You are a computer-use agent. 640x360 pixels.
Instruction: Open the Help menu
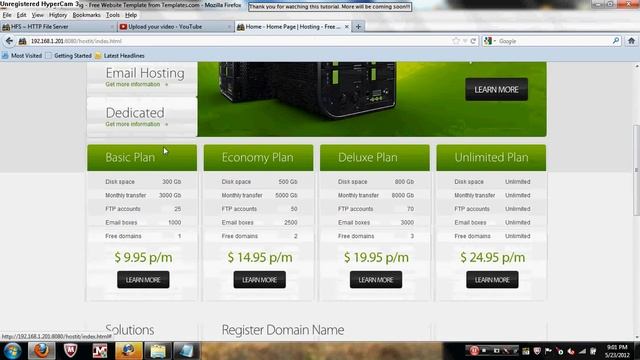pyautogui.click(x=131, y=15)
